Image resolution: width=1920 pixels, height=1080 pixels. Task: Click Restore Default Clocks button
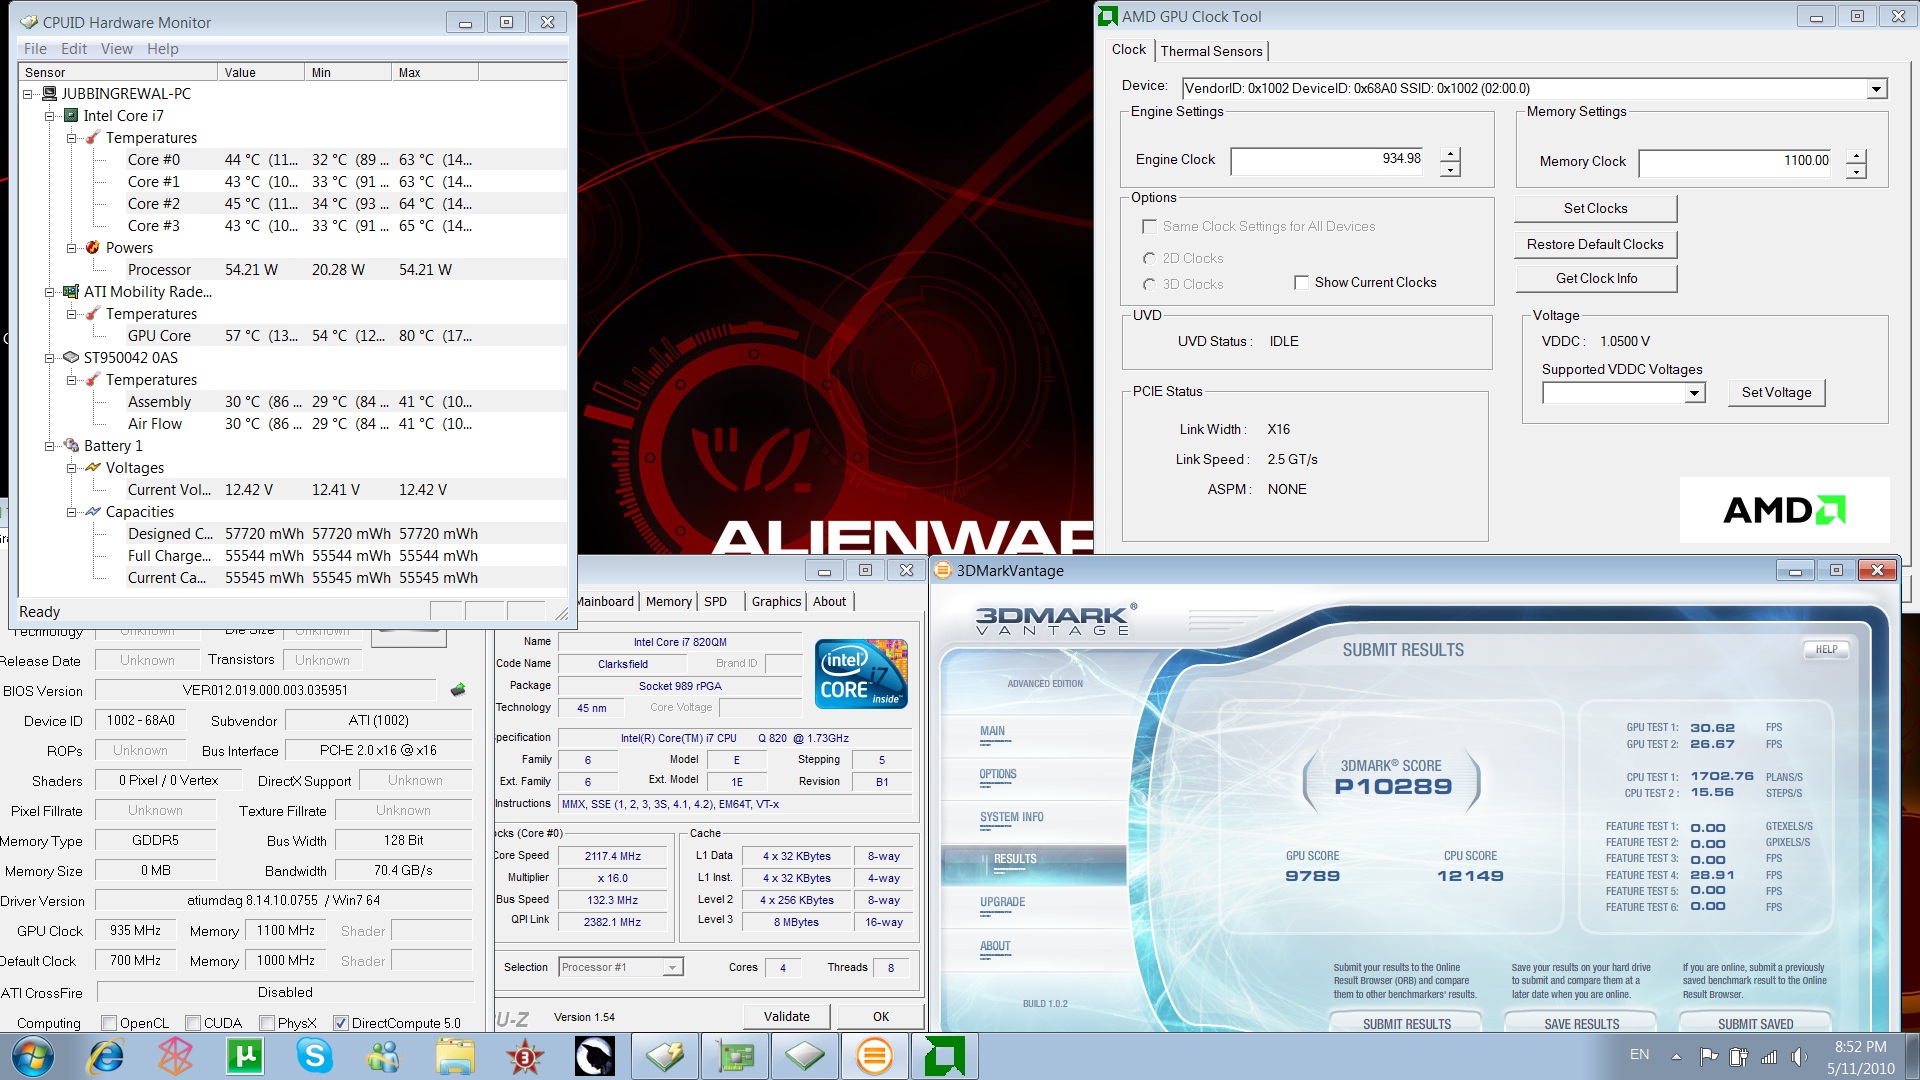[x=1595, y=244]
